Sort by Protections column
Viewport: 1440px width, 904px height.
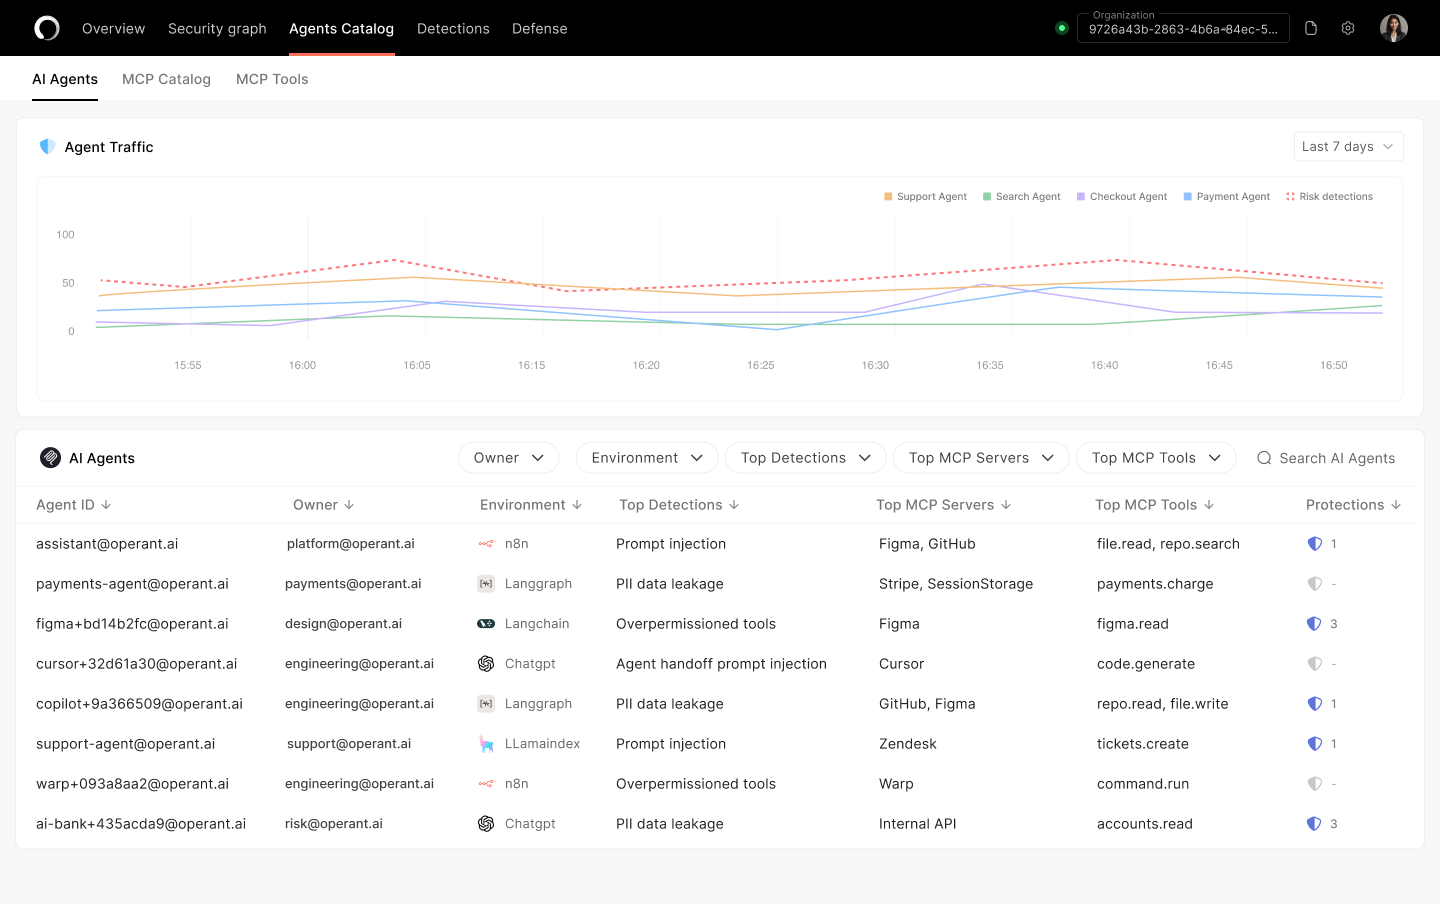[x=1353, y=505]
